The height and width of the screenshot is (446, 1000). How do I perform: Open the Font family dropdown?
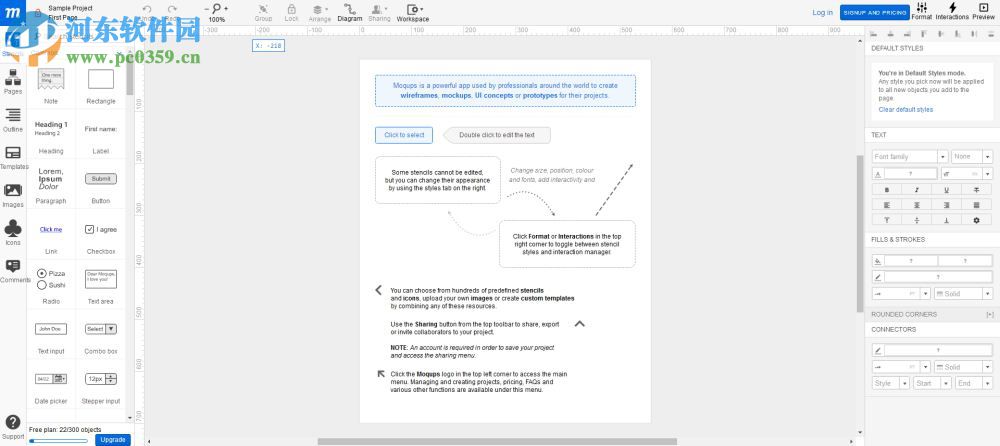click(x=909, y=156)
